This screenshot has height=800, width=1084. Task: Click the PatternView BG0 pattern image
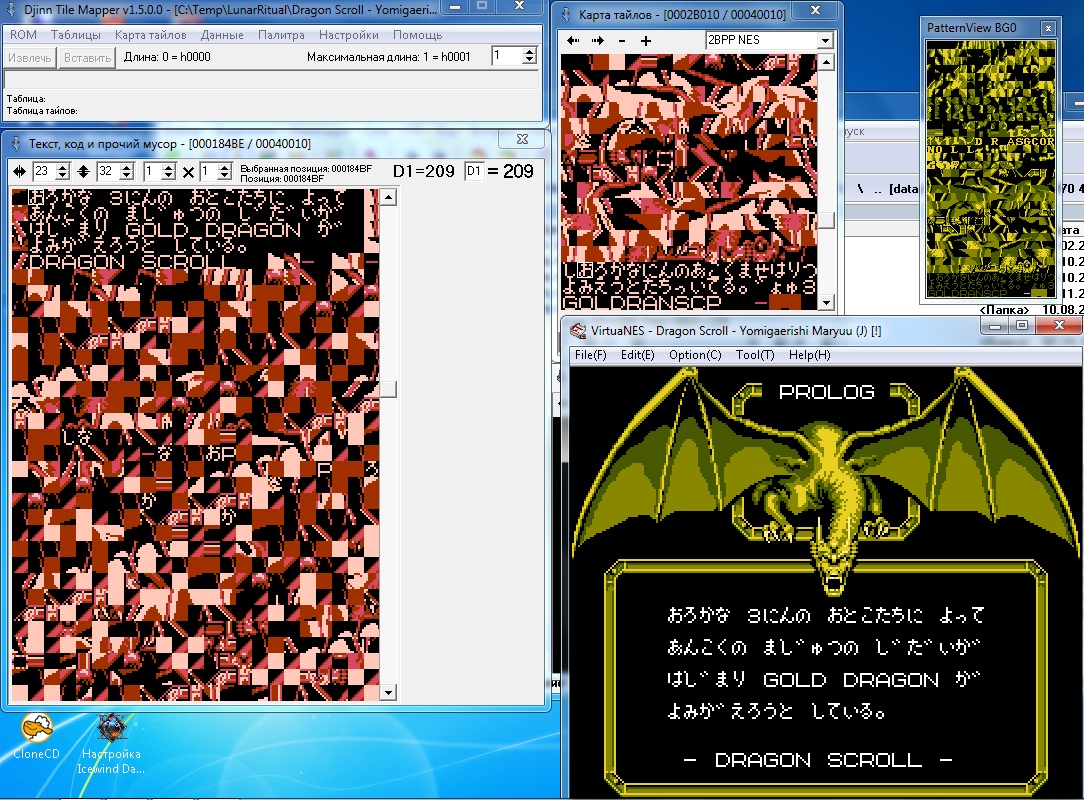pos(991,169)
